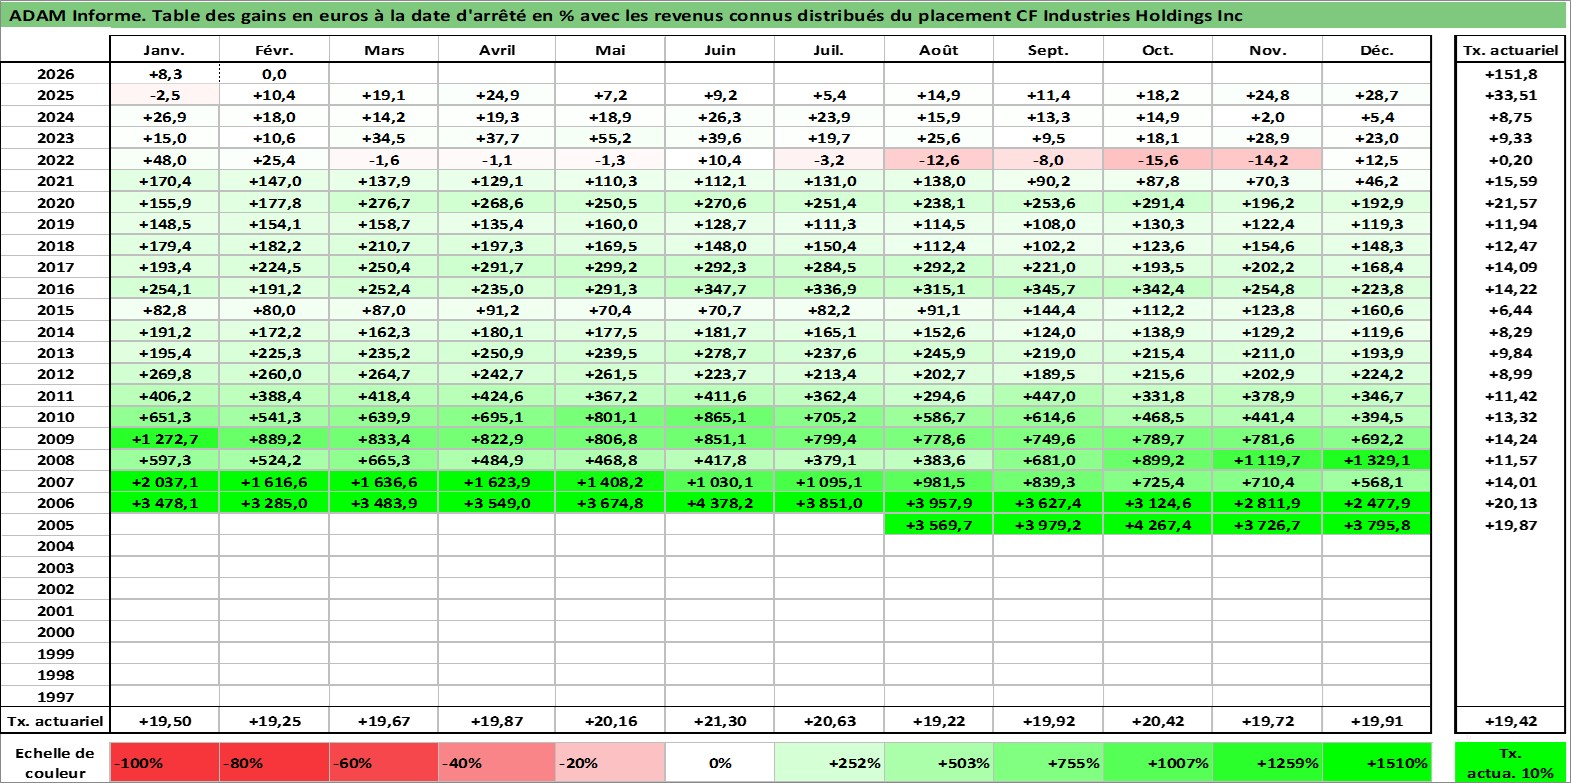Viewport: 1571px width, 783px height.
Task: Click the 2022 Août cell '-12,6'
Action: click(x=939, y=160)
